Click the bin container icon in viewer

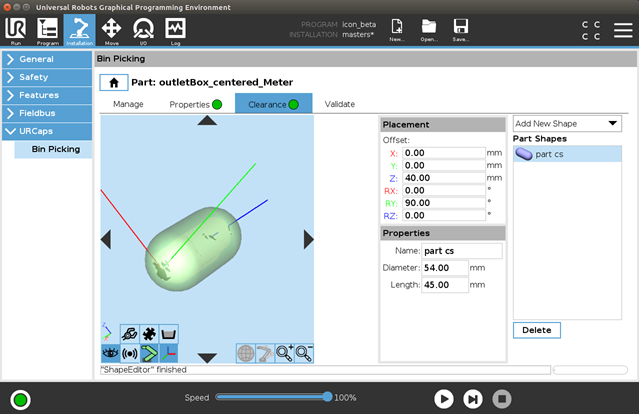click(168, 334)
